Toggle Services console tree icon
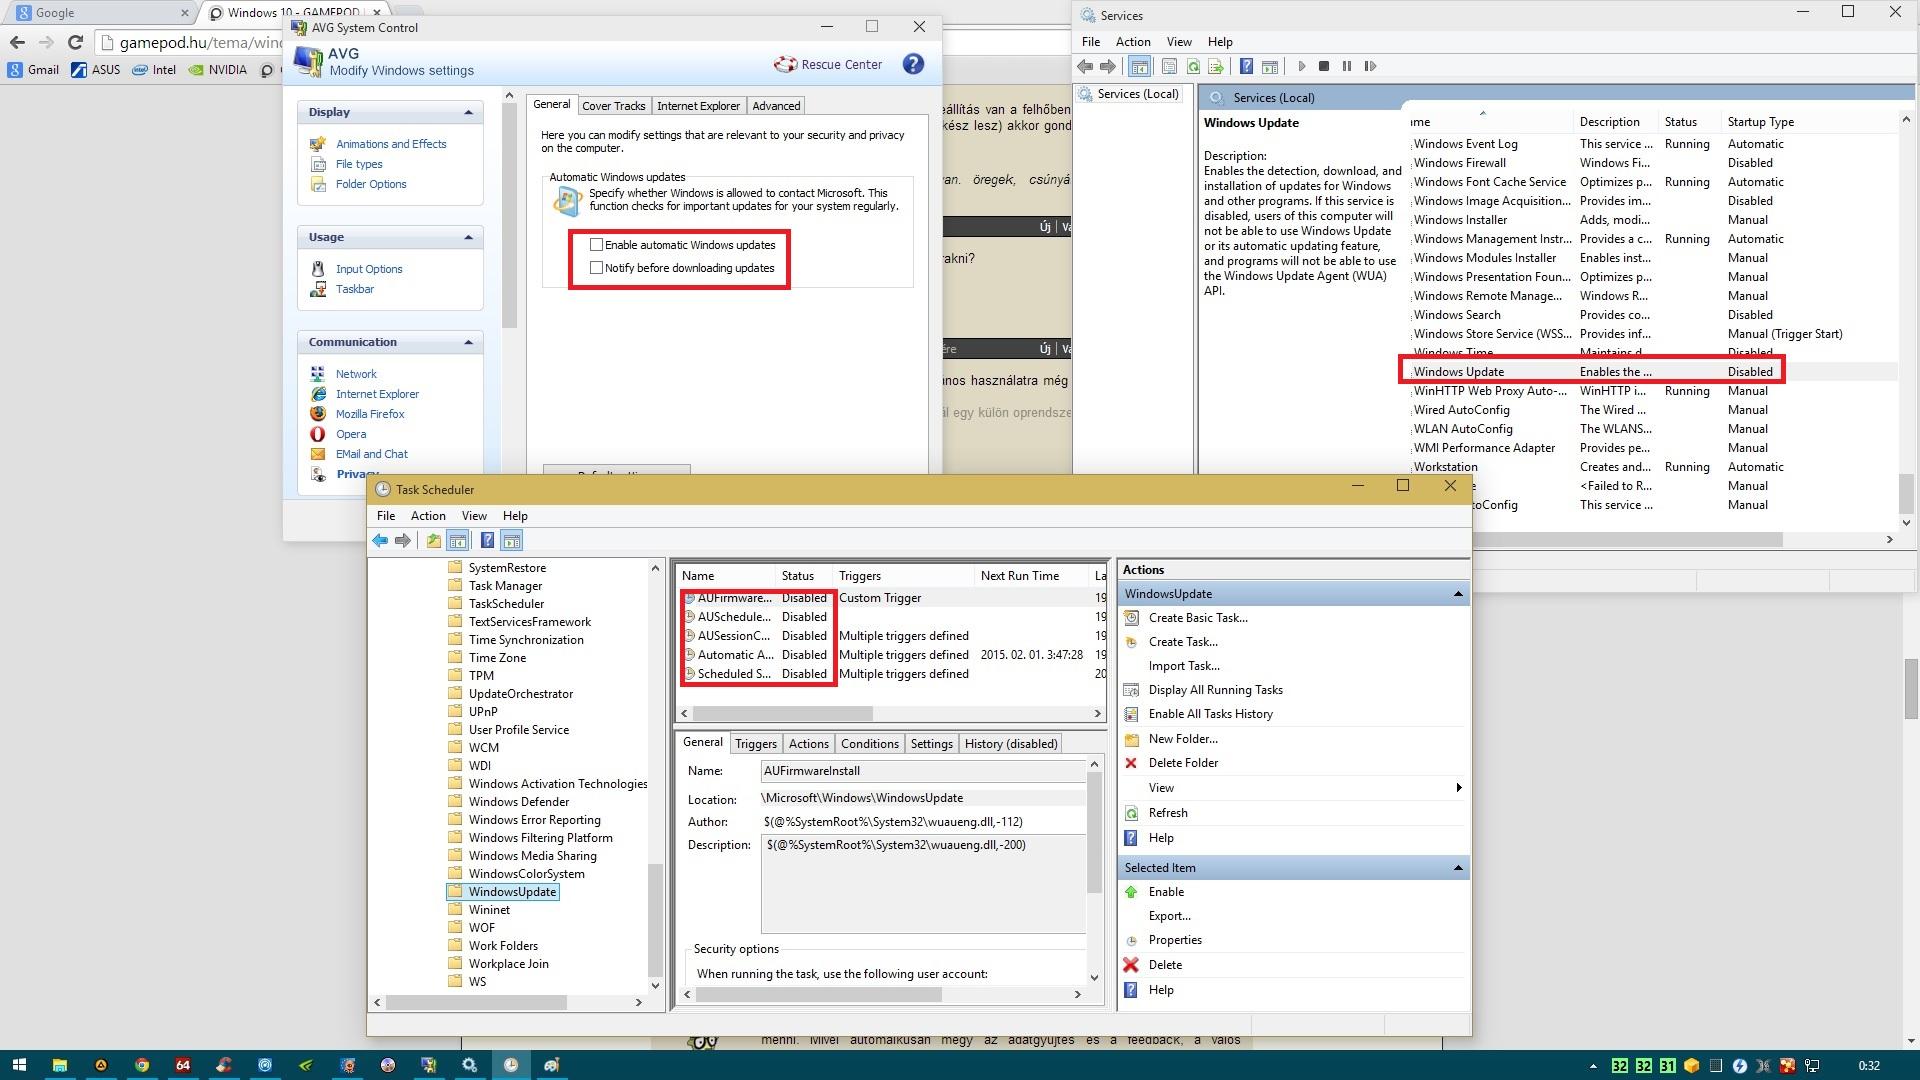The image size is (1920, 1080). click(x=1139, y=67)
